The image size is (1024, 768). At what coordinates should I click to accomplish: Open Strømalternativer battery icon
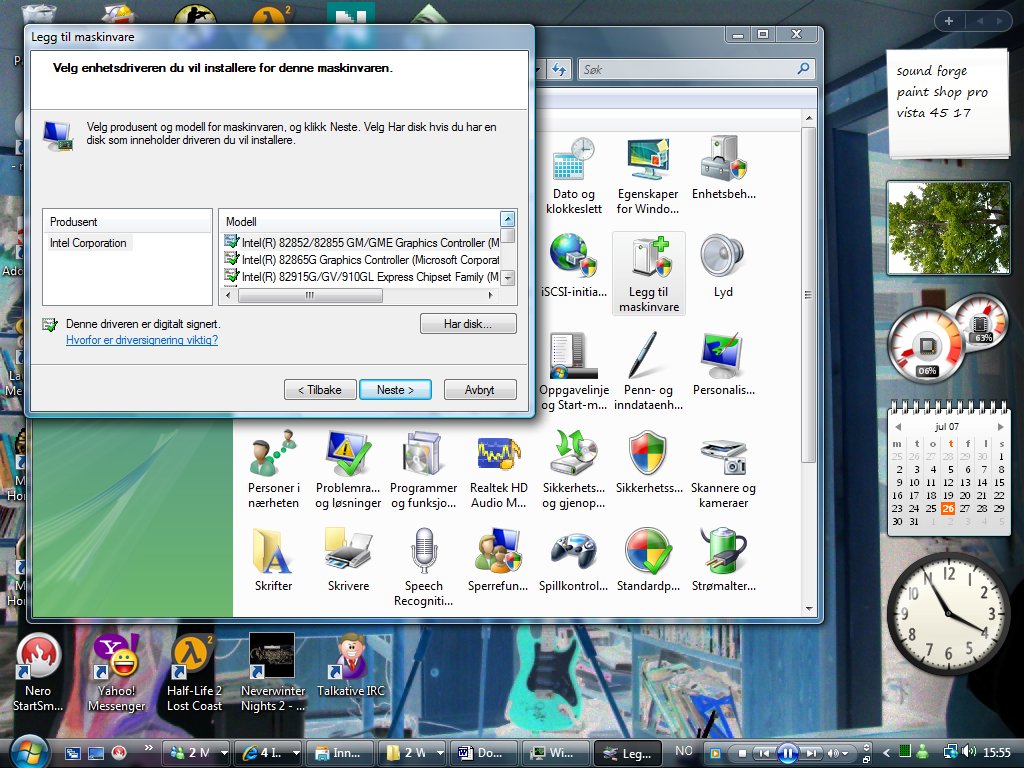724,559
